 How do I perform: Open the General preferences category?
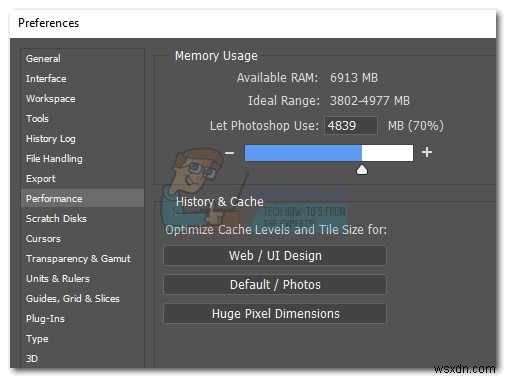pyautogui.click(x=43, y=59)
